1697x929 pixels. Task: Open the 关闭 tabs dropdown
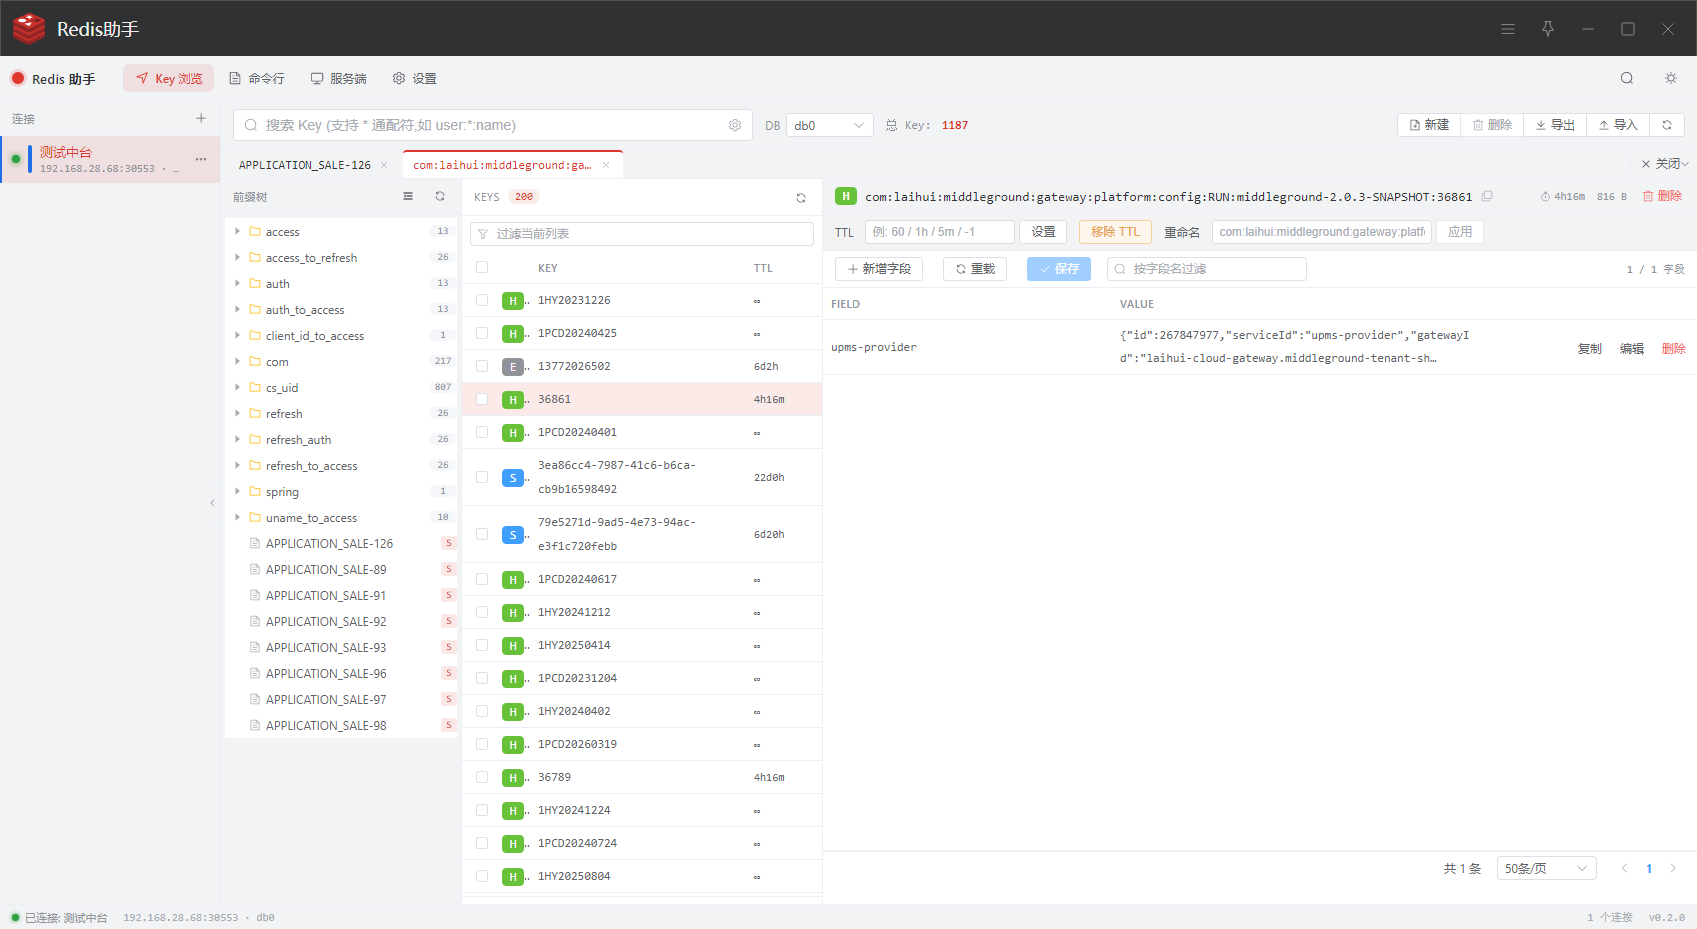point(1666,164)
